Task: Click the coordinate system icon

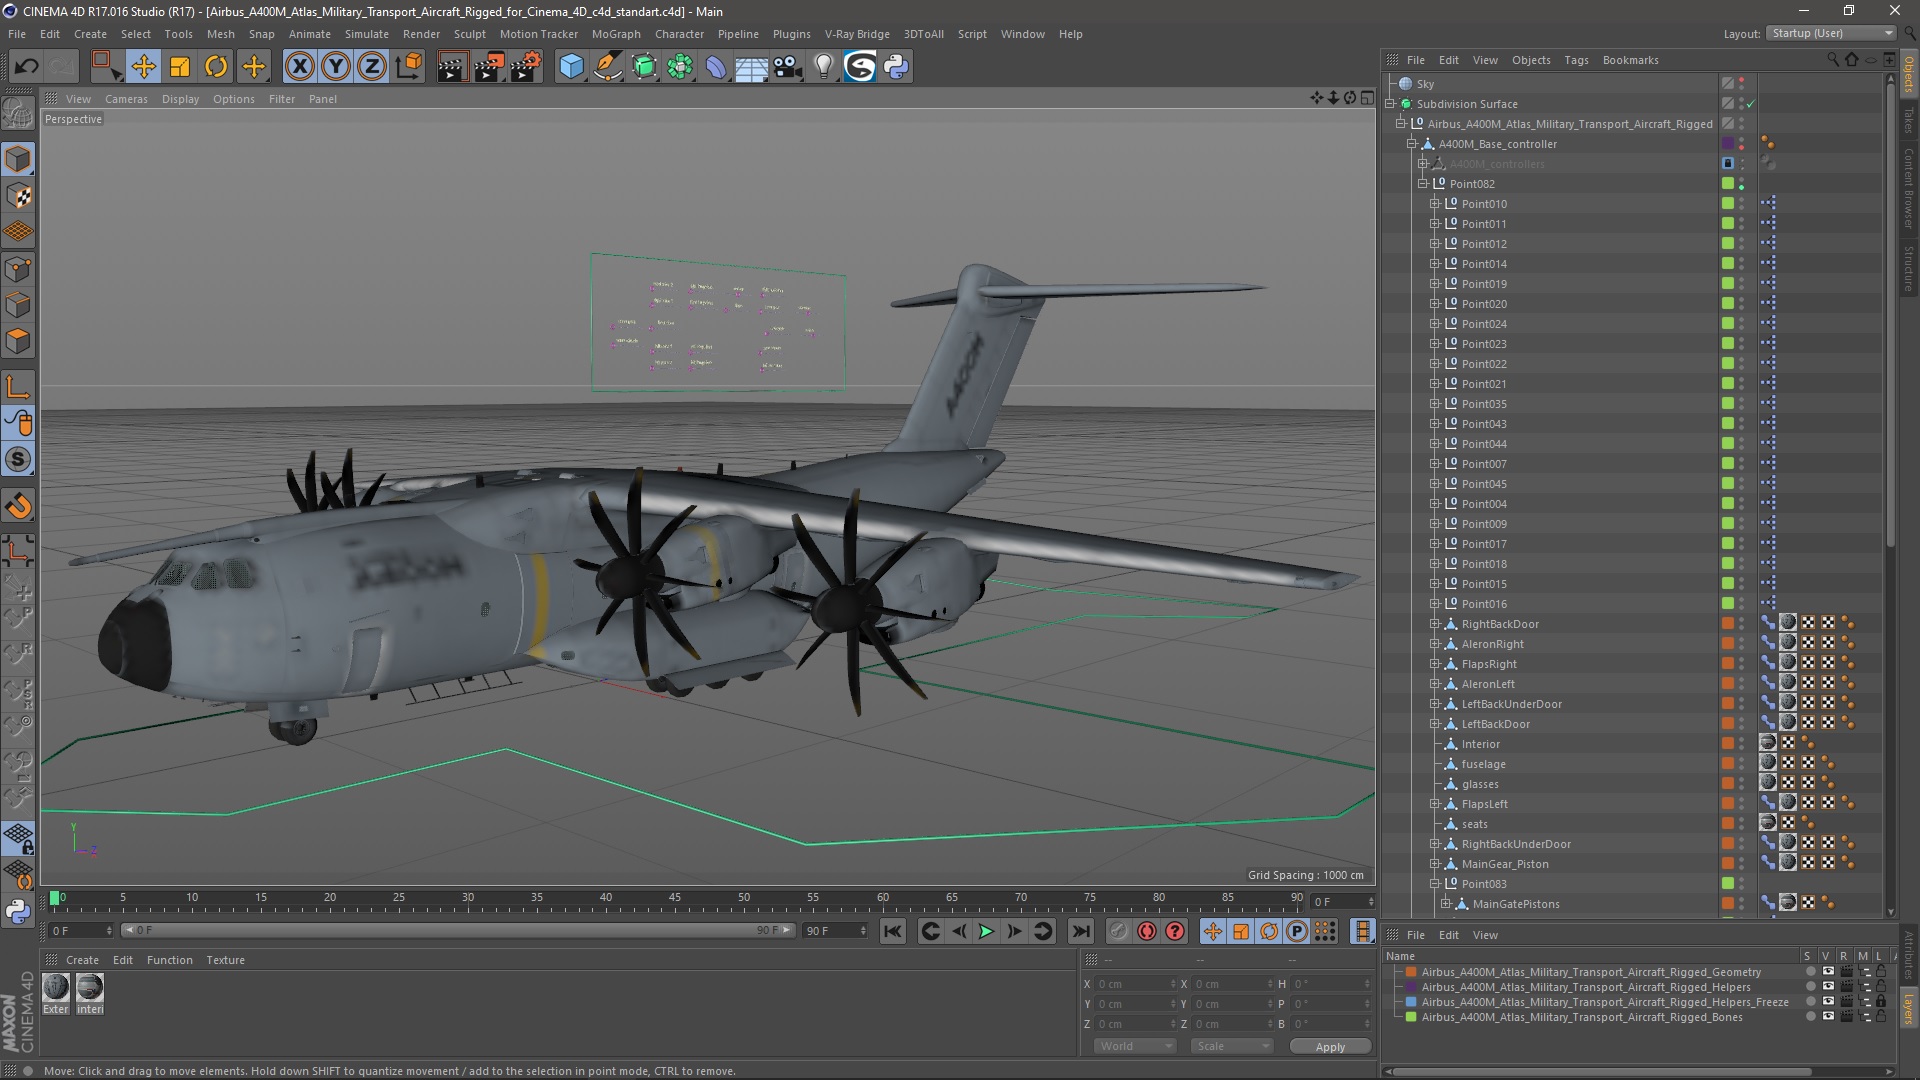Action: point(408,67)
